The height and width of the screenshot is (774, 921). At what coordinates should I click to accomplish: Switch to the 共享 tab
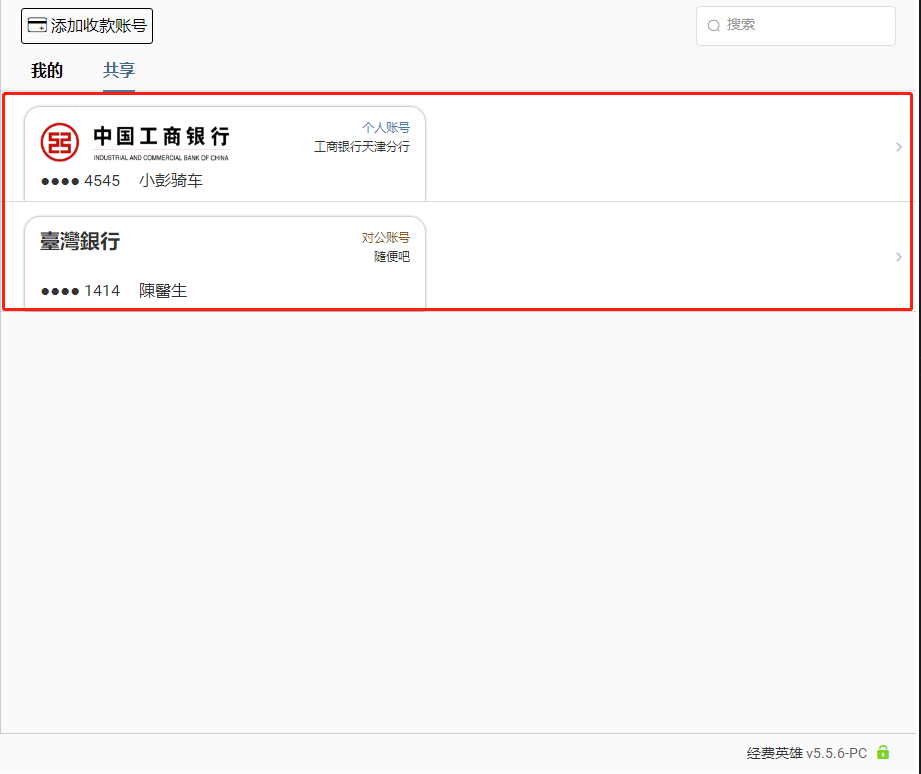coord(119,70)
